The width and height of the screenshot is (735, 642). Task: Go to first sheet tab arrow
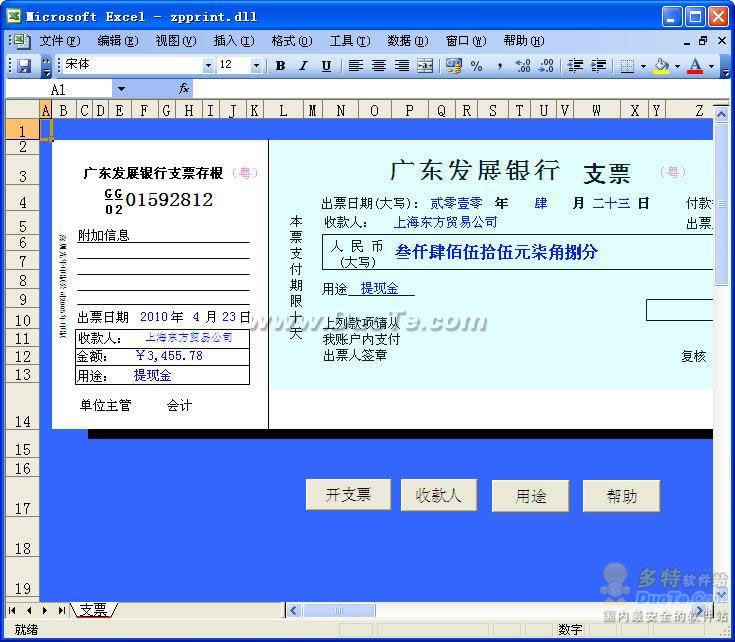tap(12, 610)
